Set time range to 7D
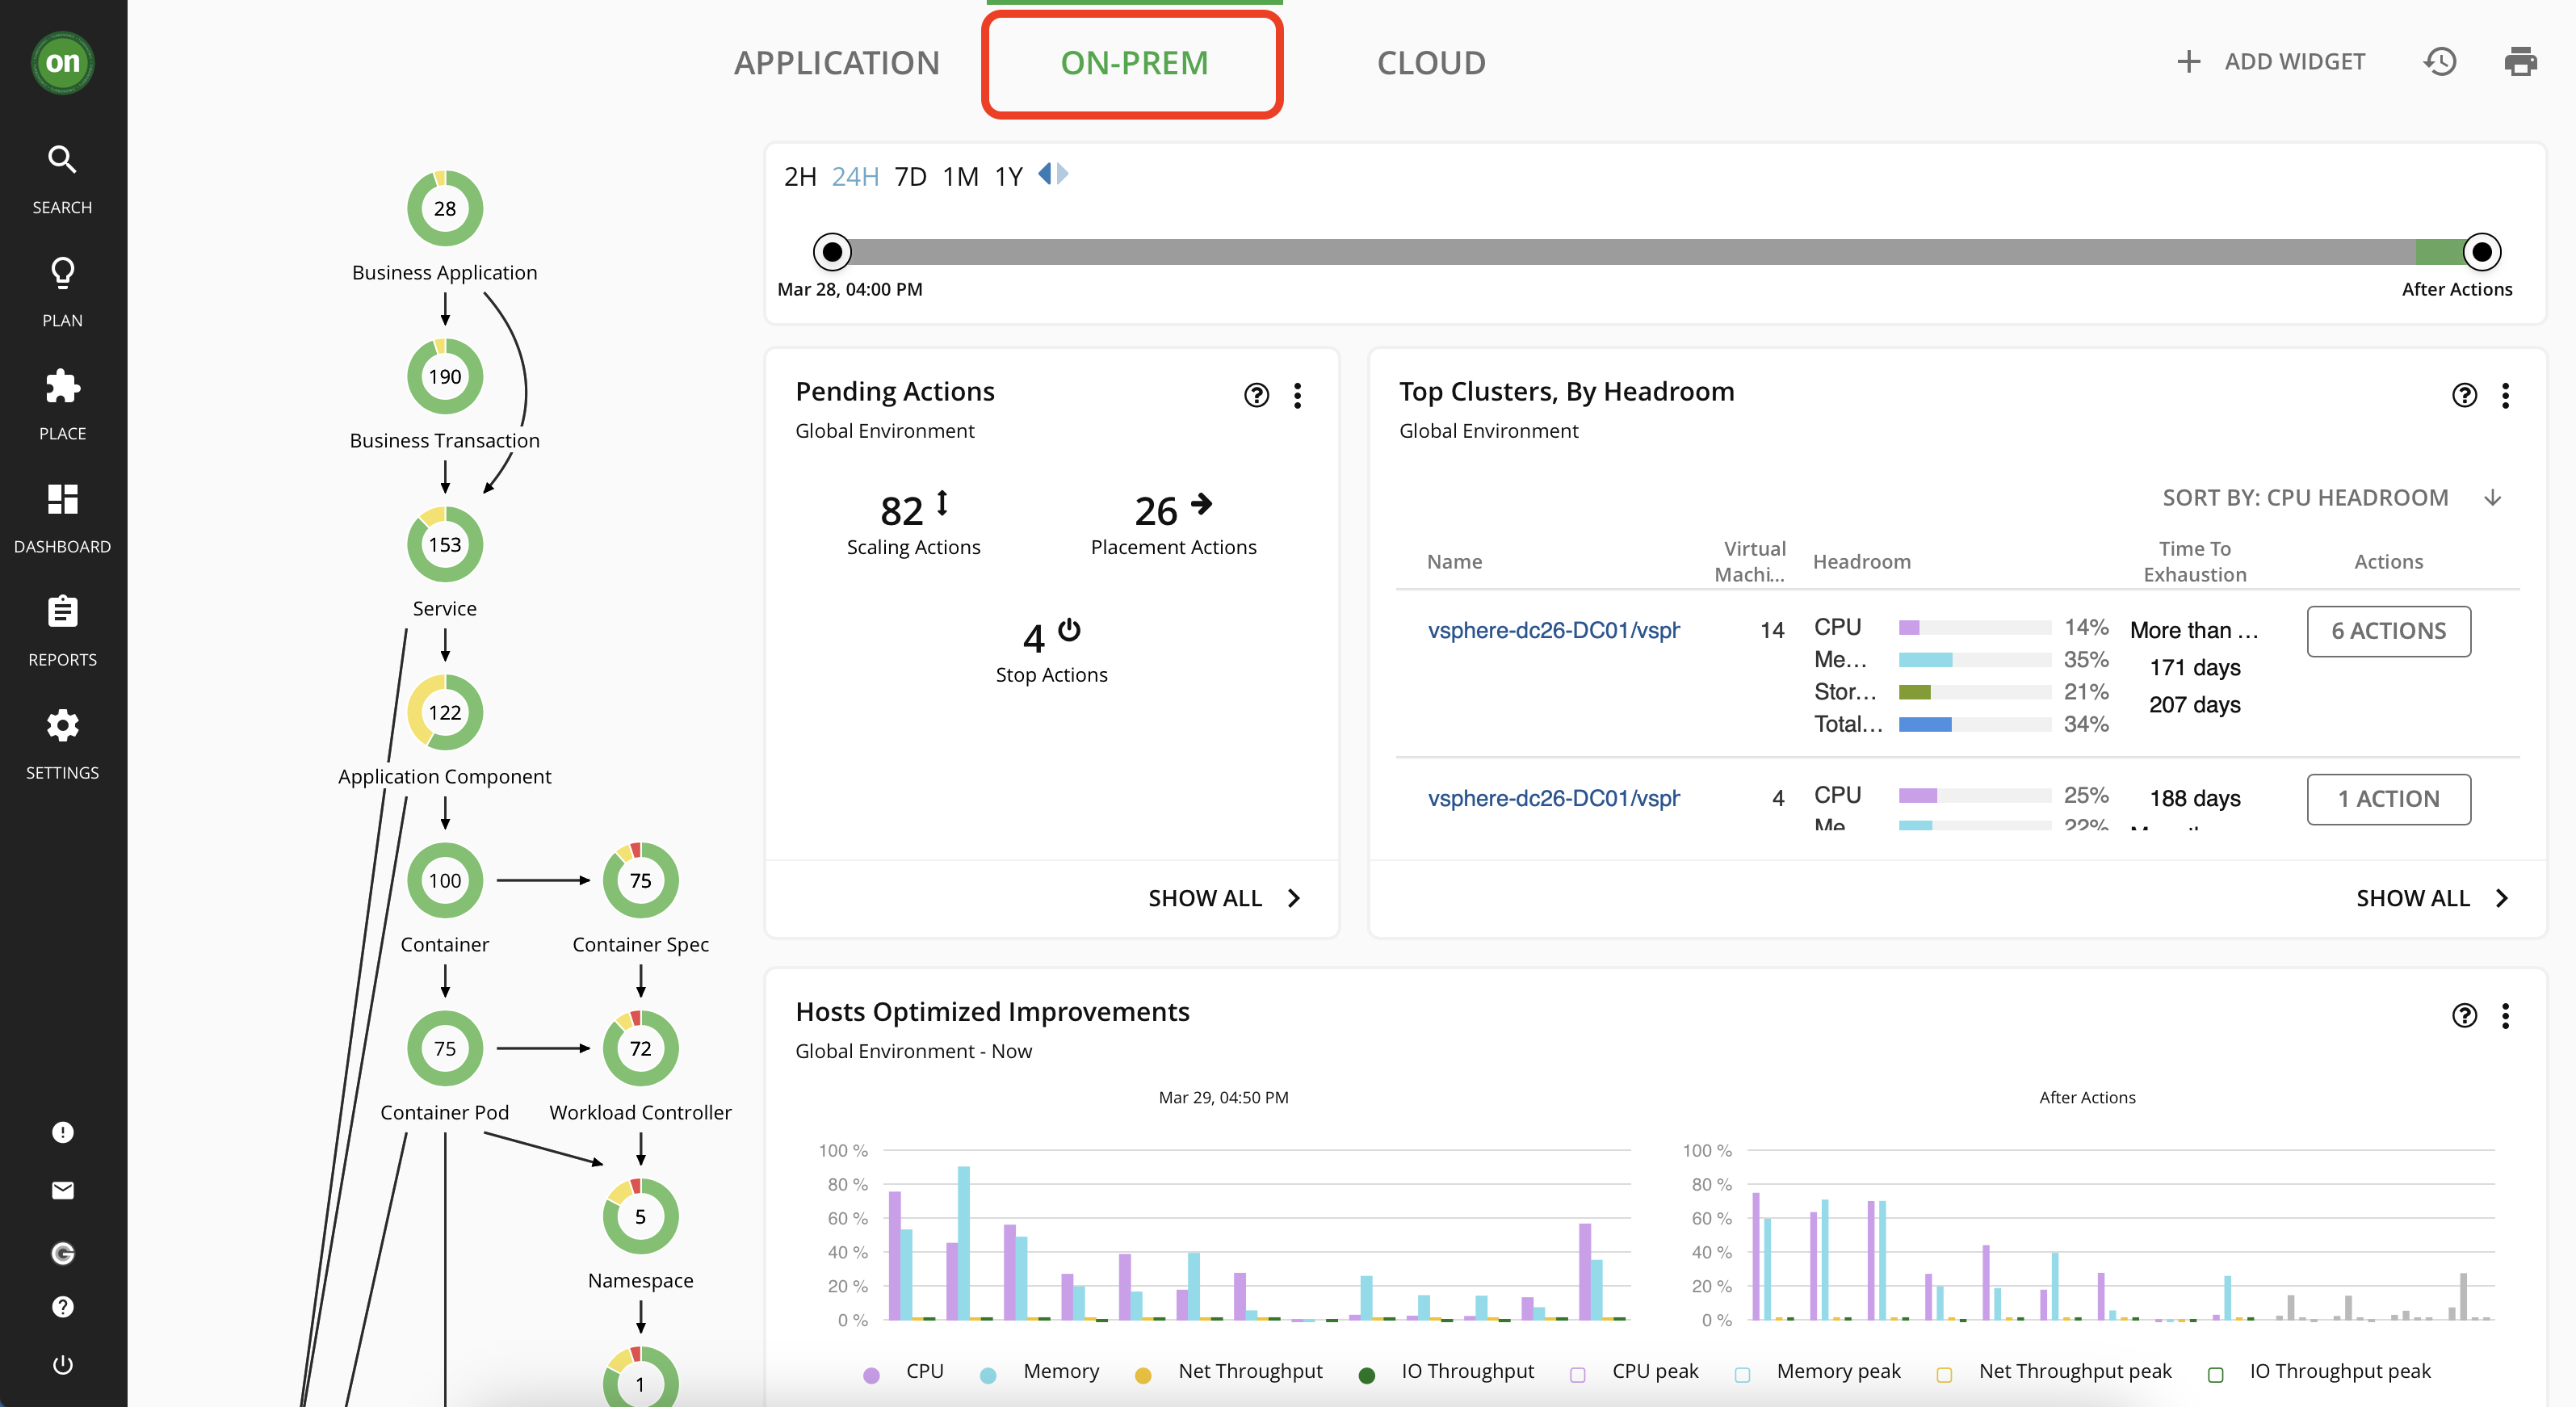This screenshot has height=1407, width=2576. click(x=910, y=176)
